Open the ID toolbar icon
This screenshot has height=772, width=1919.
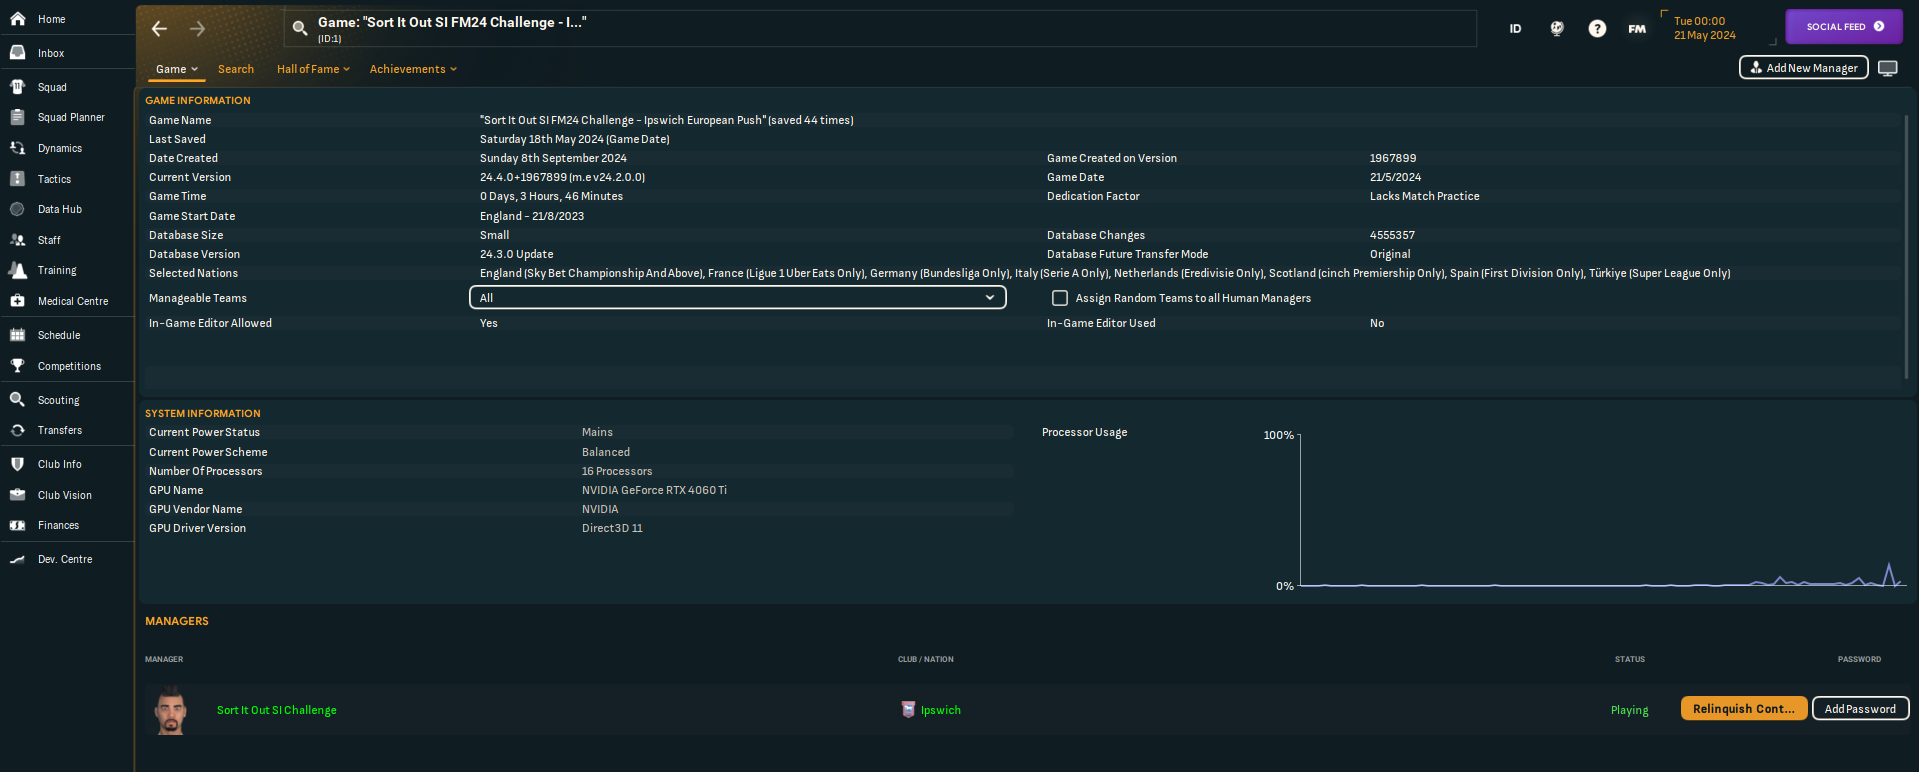1515,29
